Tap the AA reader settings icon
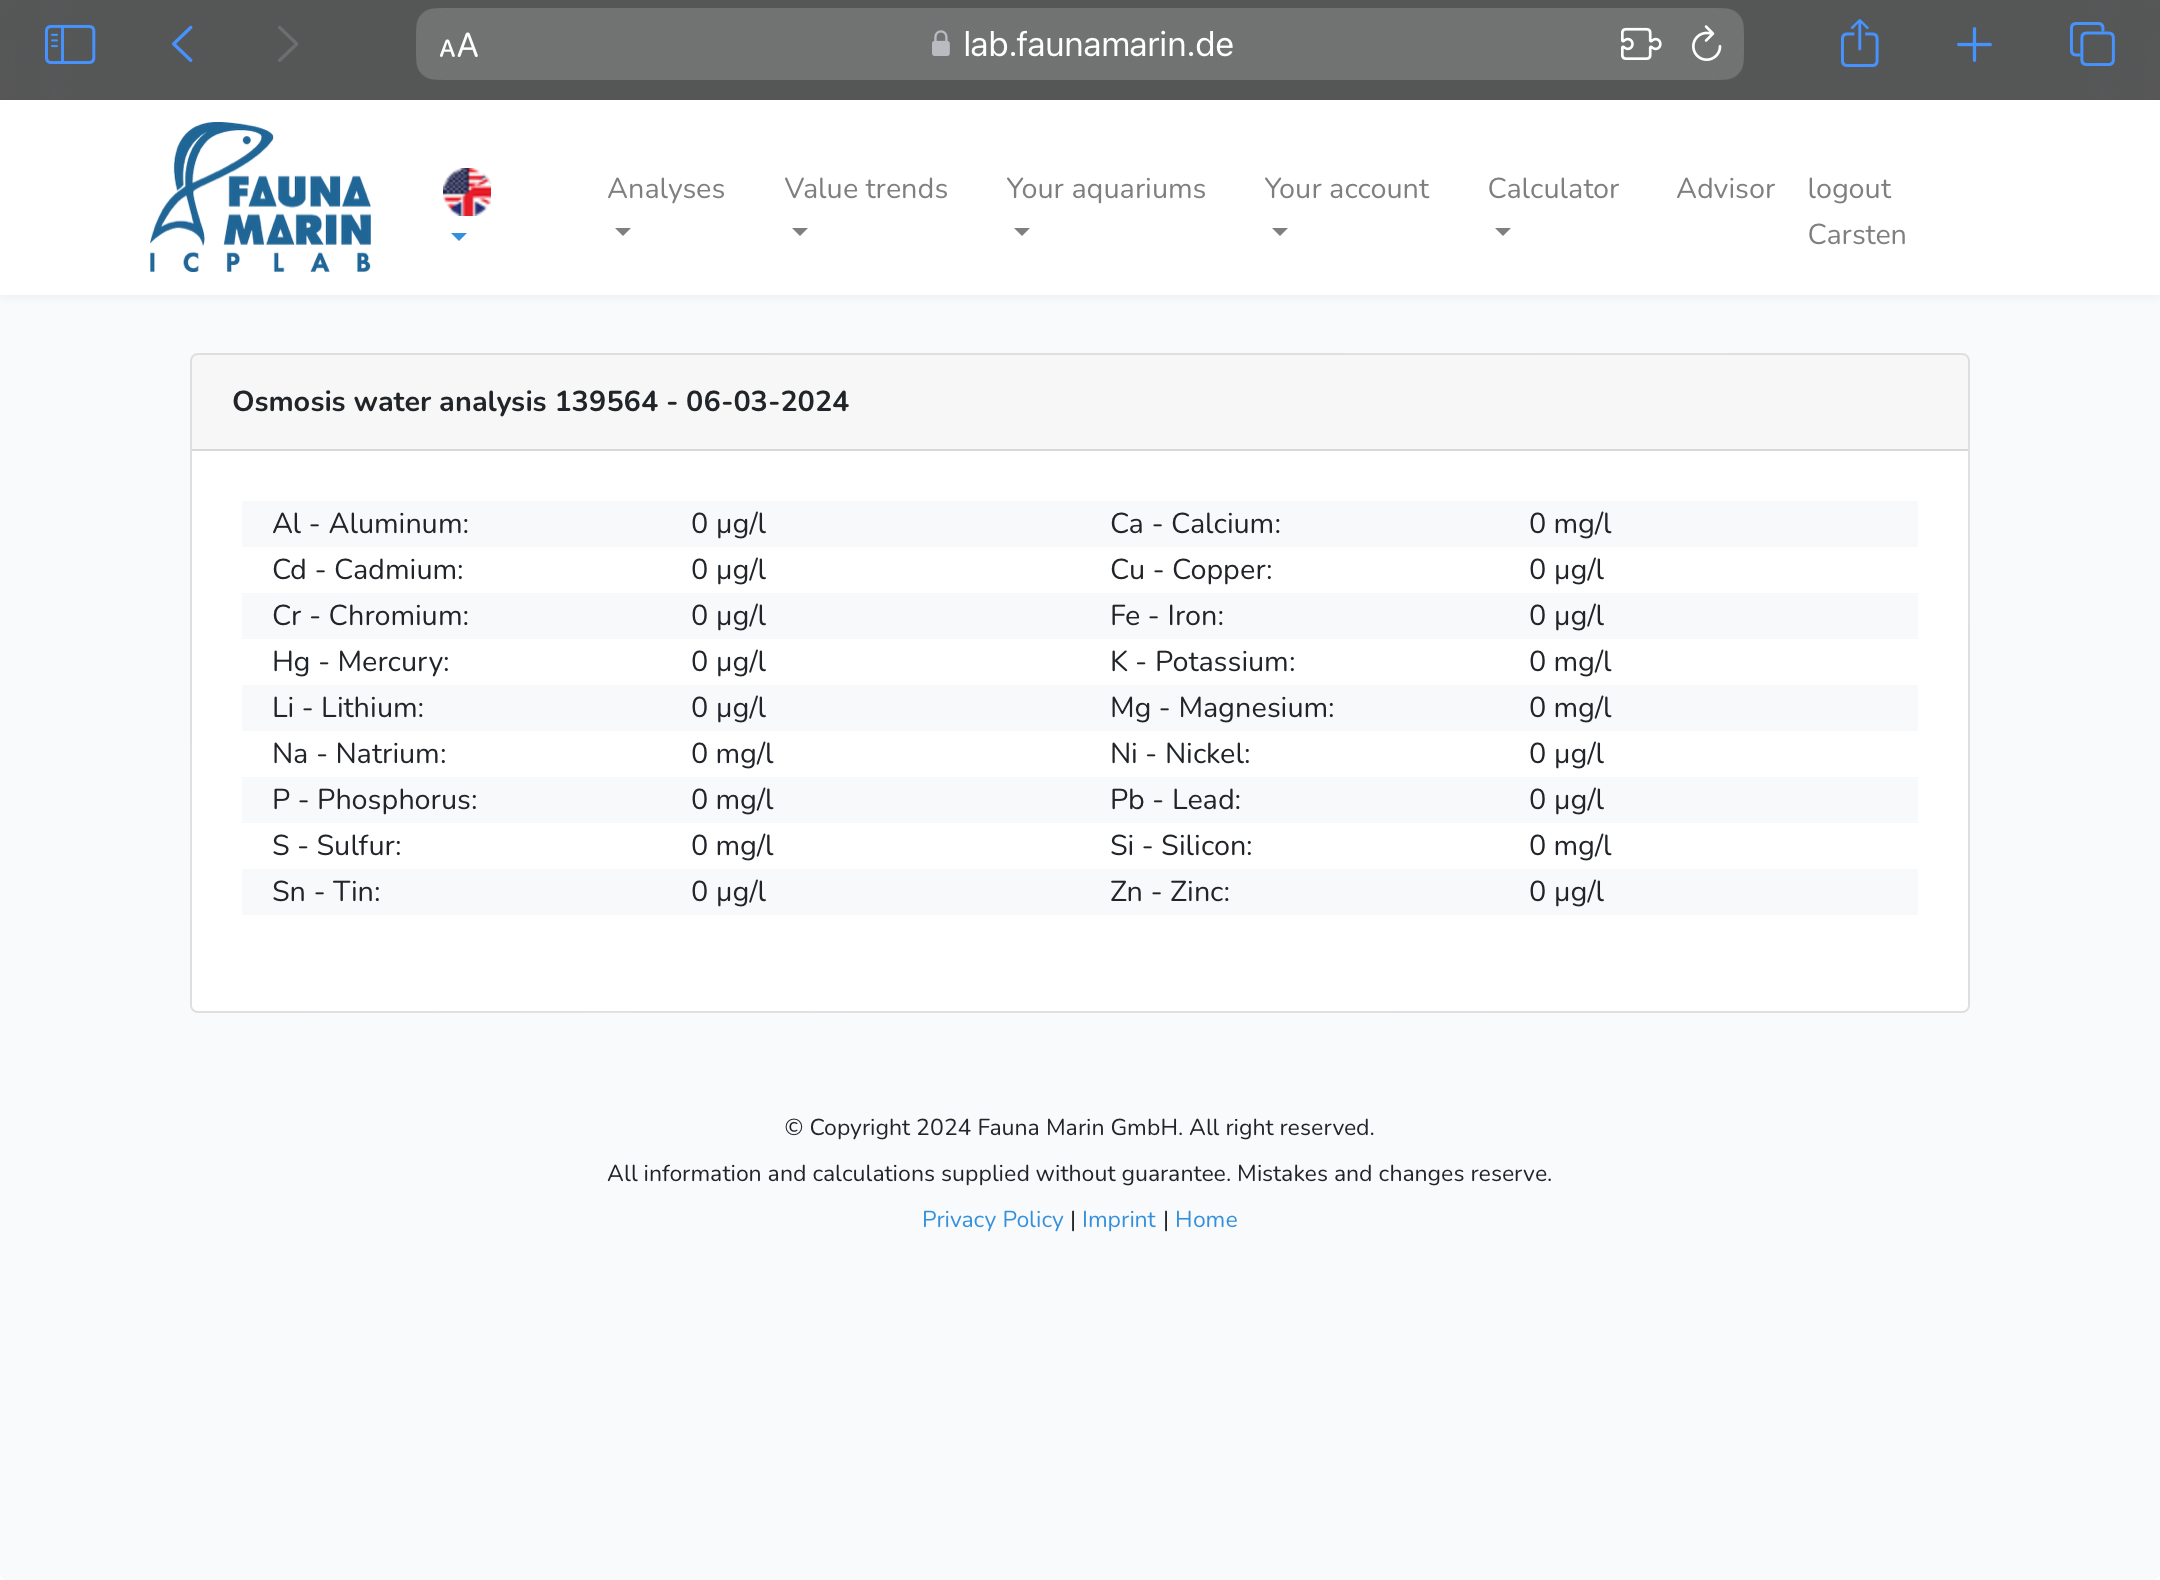 [459, 46]
